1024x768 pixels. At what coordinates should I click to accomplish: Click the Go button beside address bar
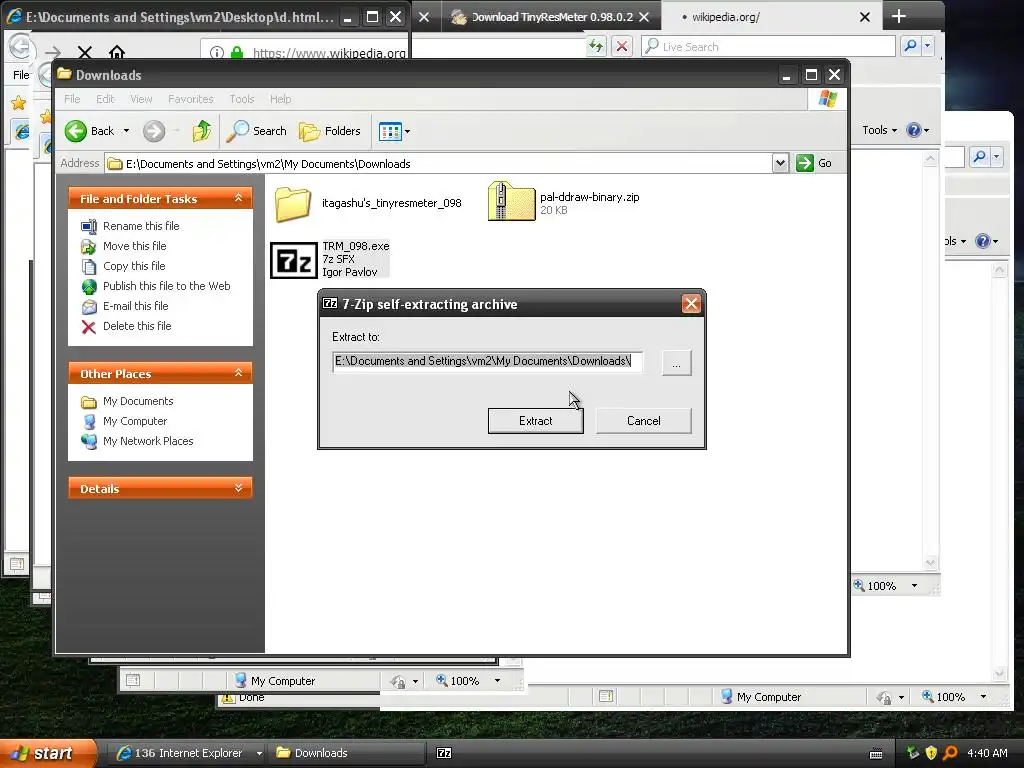(814, 163)
